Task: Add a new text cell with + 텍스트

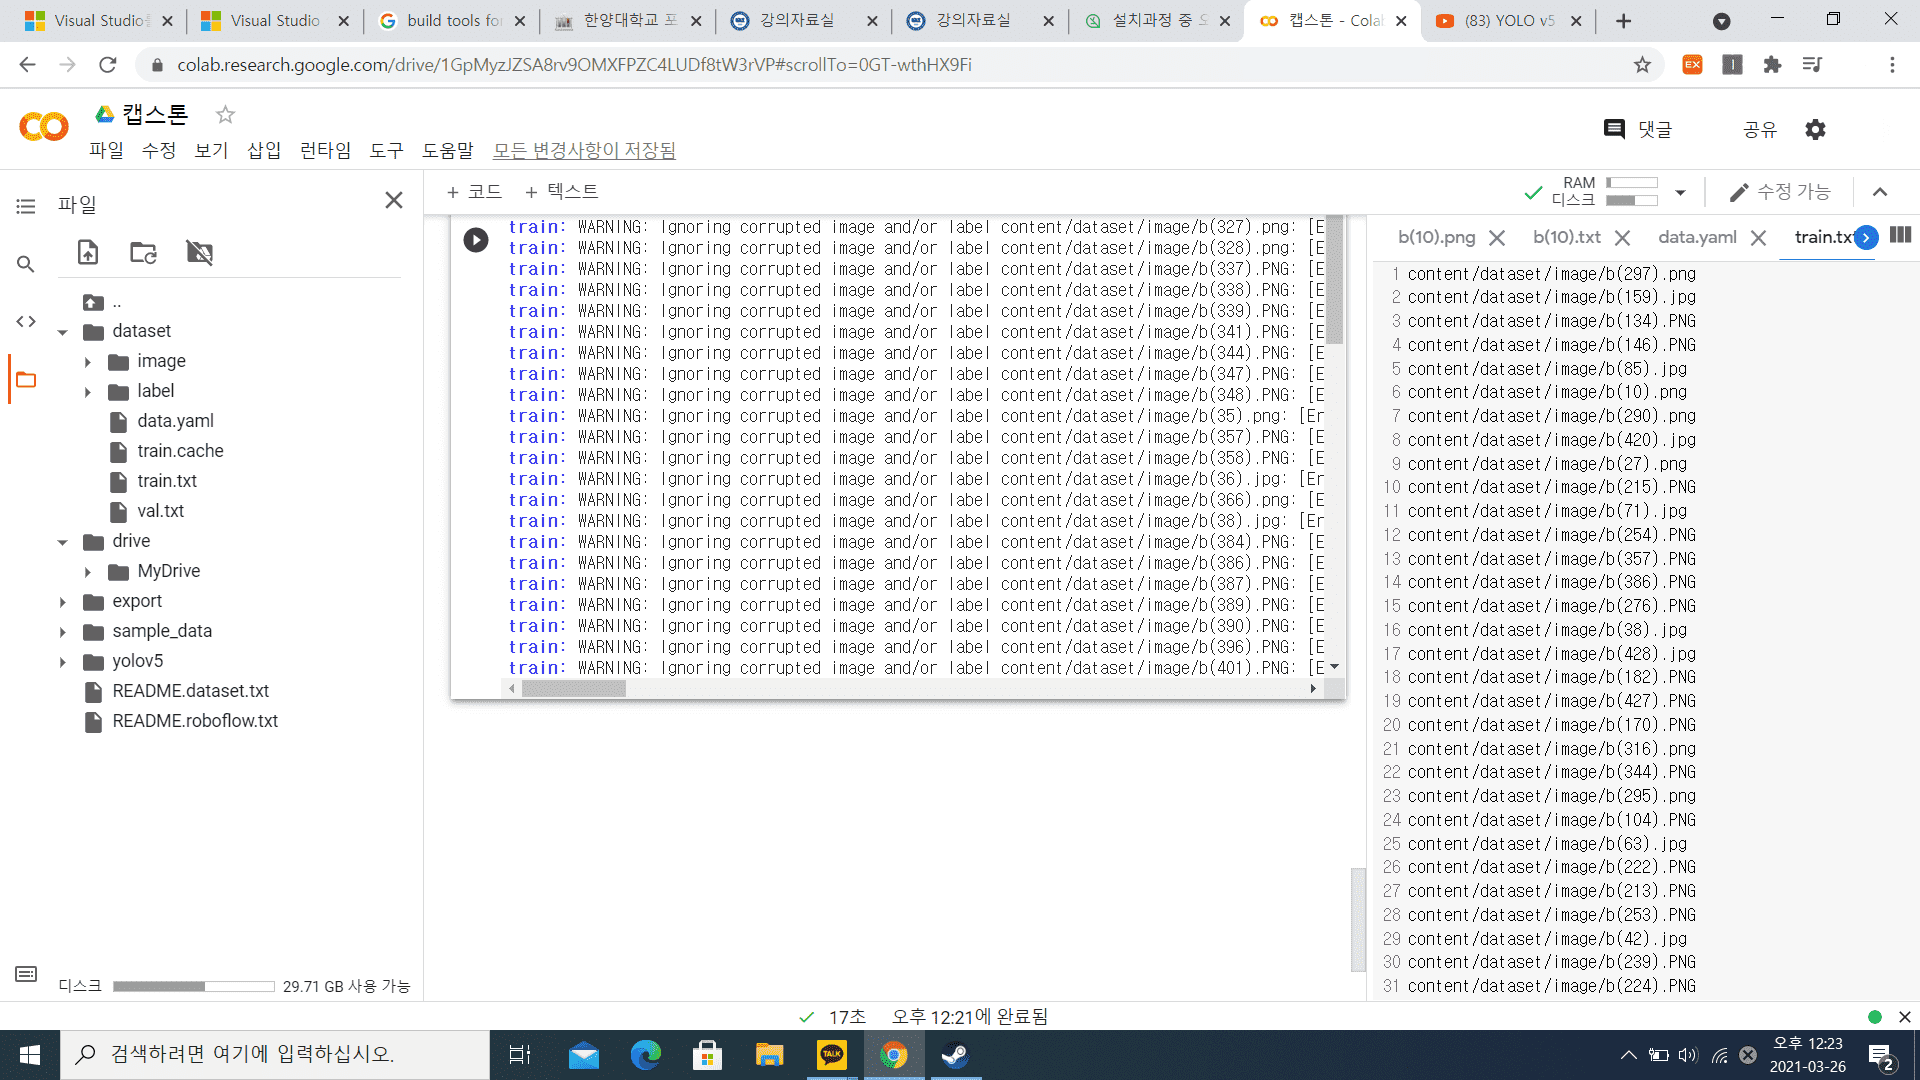Action: pos(561,191)
